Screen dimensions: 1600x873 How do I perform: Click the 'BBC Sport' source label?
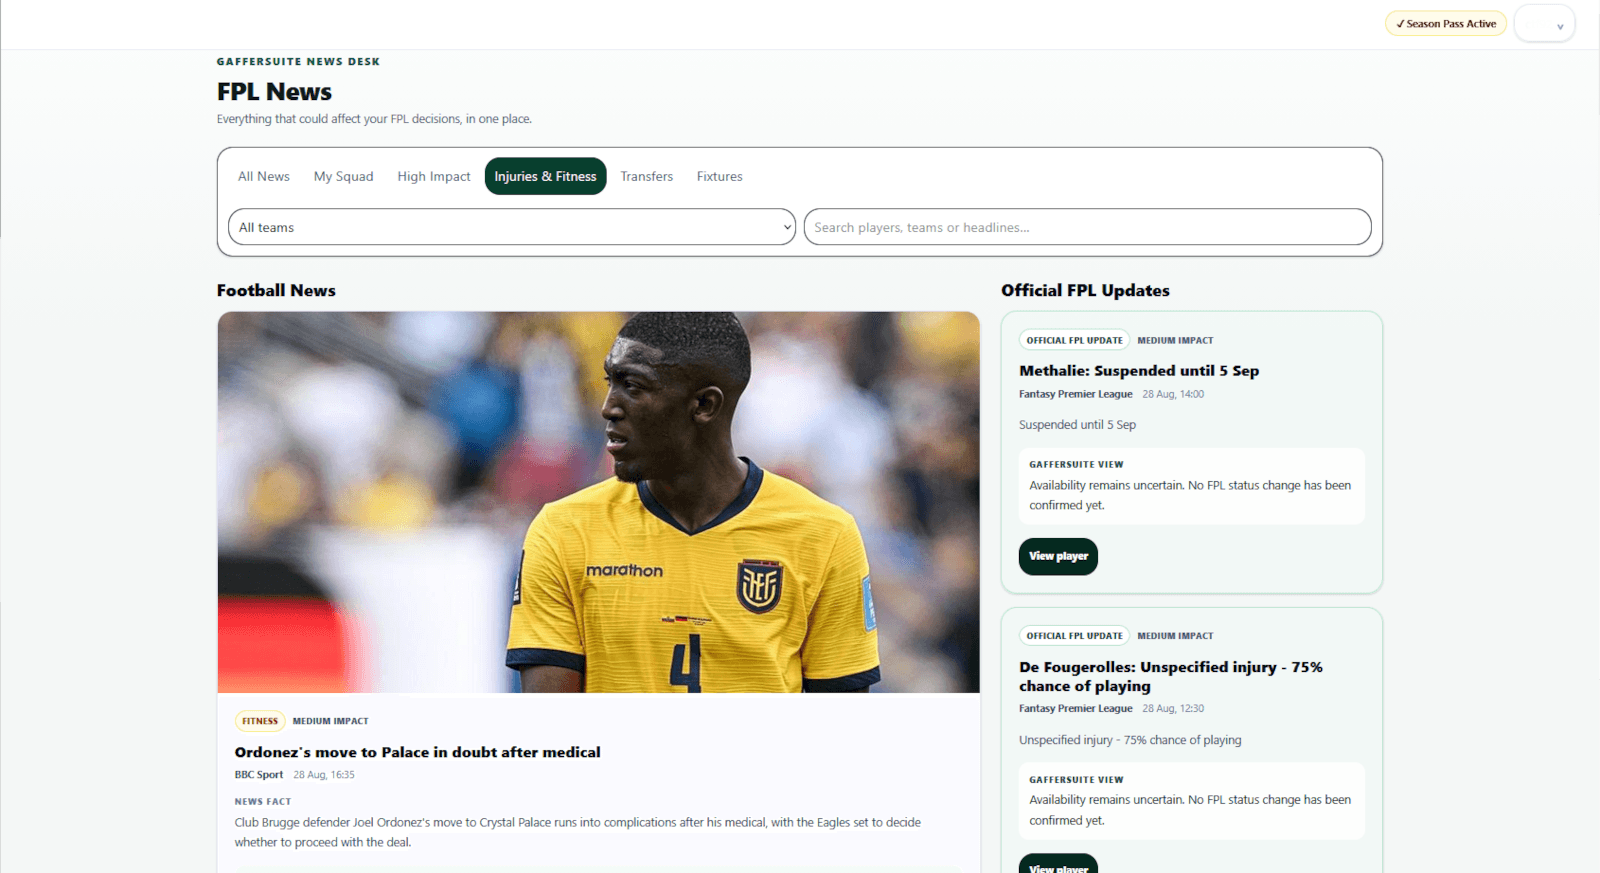259,775
